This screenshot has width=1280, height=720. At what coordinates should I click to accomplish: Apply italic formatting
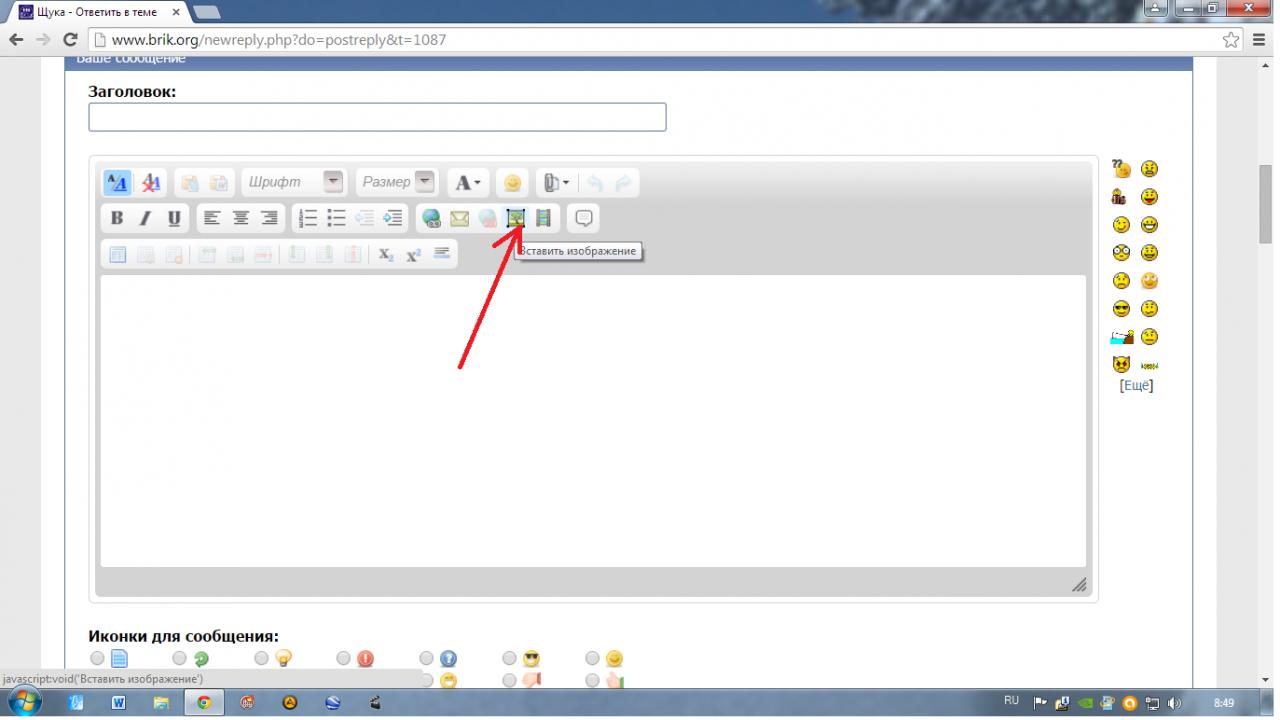(145, 218)
